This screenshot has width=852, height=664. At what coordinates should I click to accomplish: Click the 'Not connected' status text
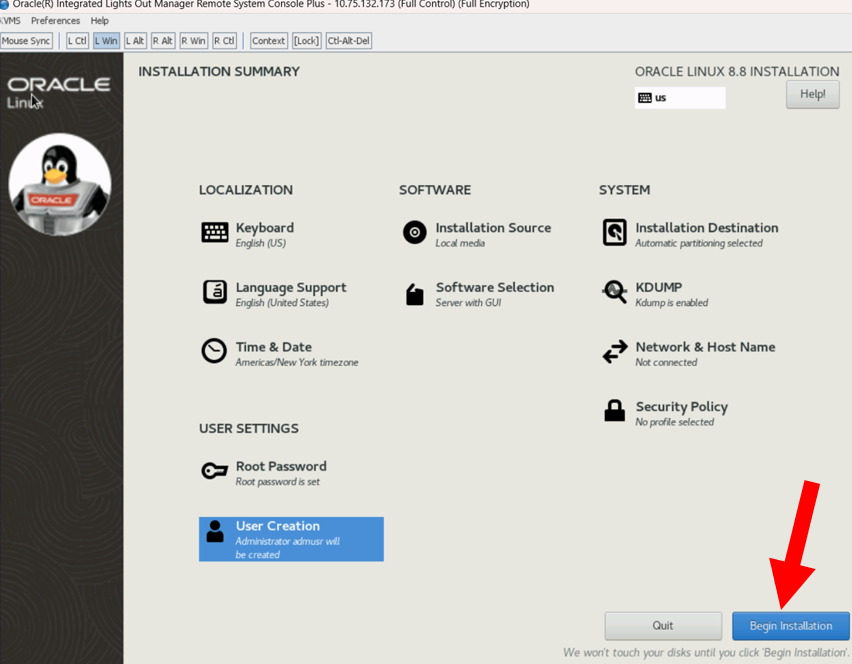[x=666, y=362]
